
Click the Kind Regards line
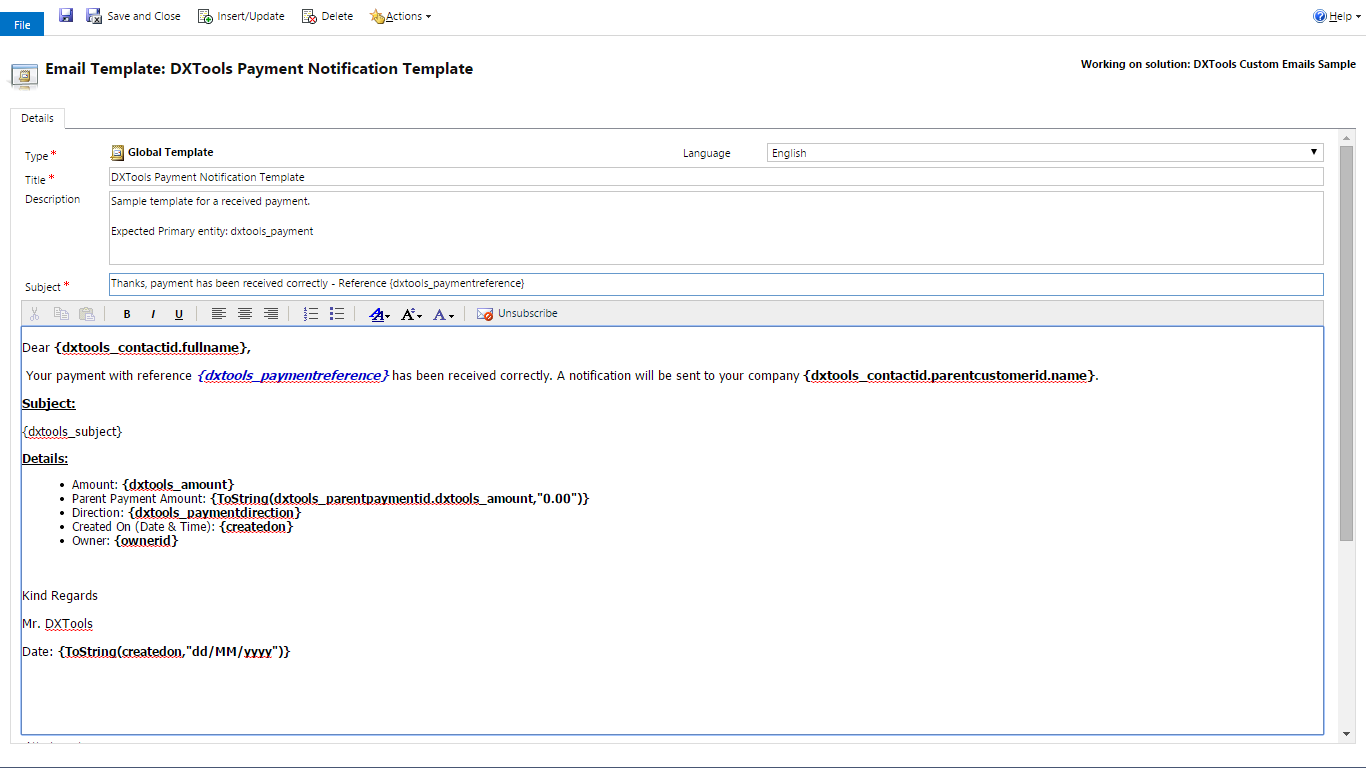coord(60,596)
